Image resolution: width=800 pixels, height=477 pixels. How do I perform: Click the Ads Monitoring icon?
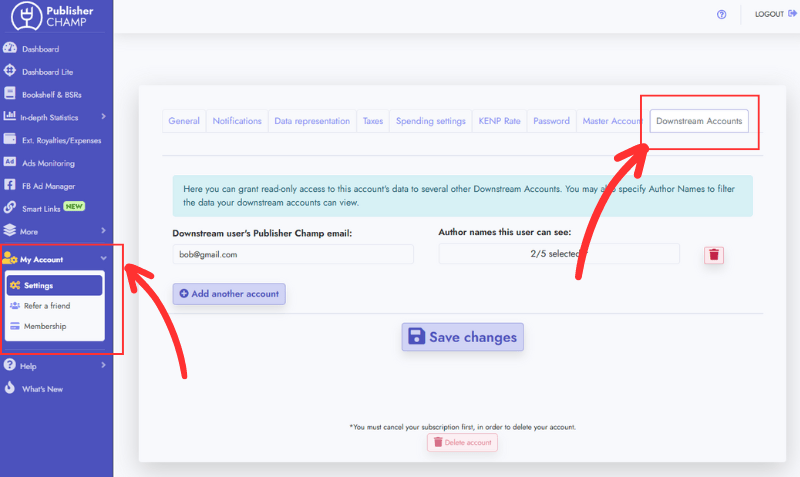click(x=10, y=162)
